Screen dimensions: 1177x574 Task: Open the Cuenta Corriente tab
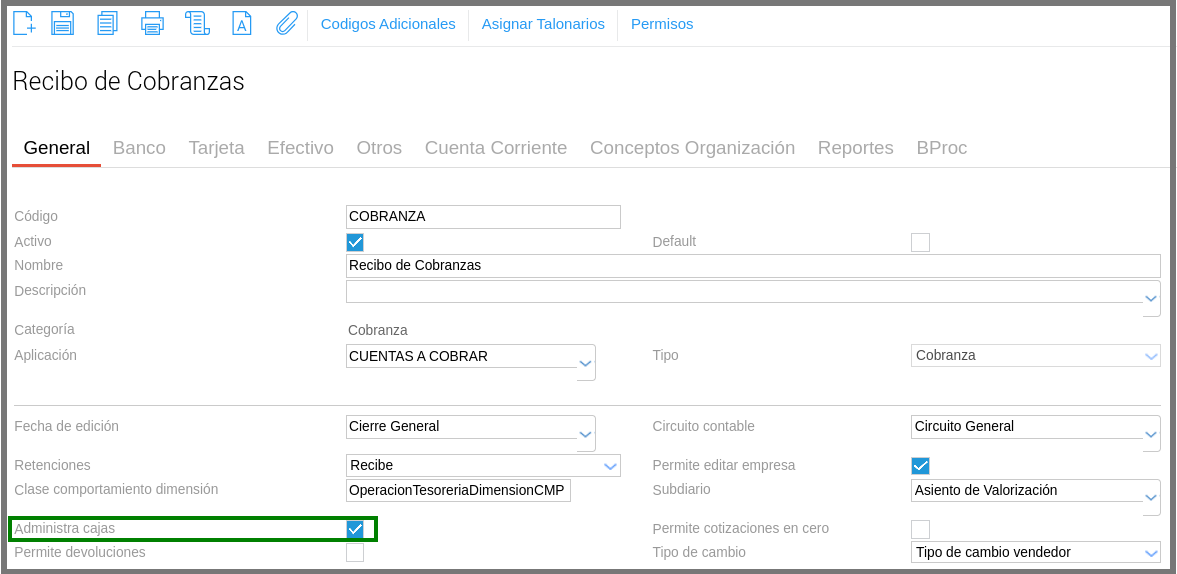coord(495,148)
